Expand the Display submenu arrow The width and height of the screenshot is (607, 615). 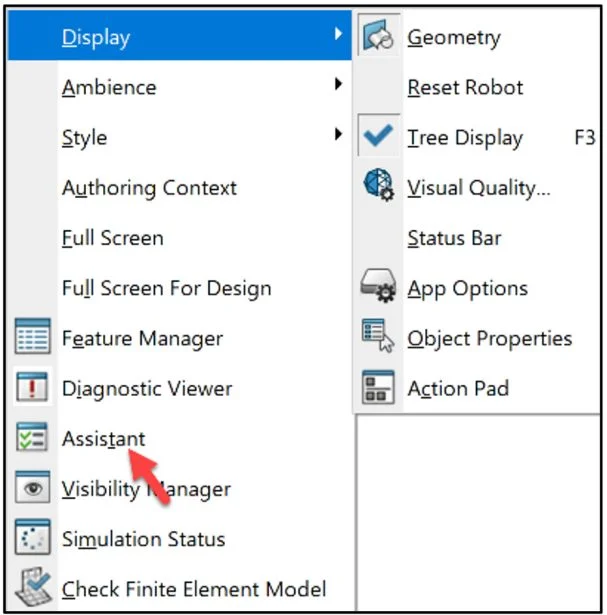coord(340,37)
